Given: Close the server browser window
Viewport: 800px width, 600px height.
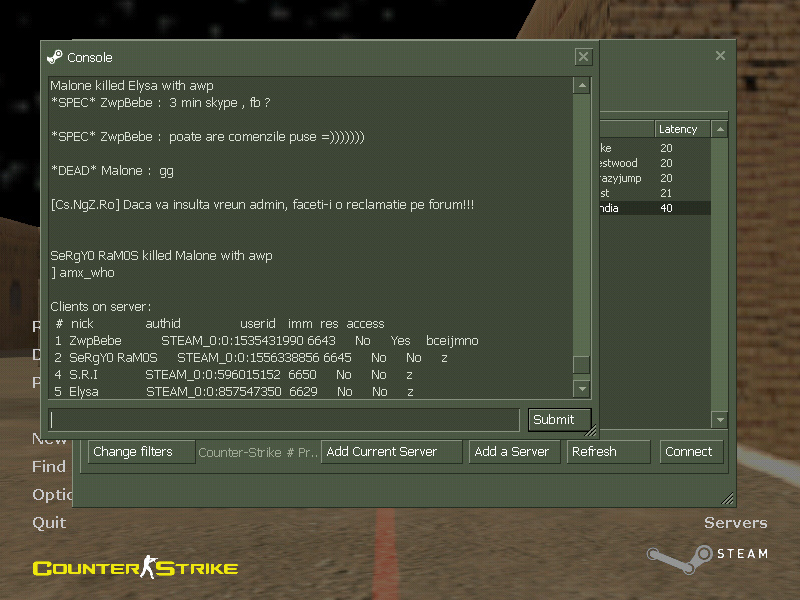Looking at the screenshot, I should [x=720, y=56].
